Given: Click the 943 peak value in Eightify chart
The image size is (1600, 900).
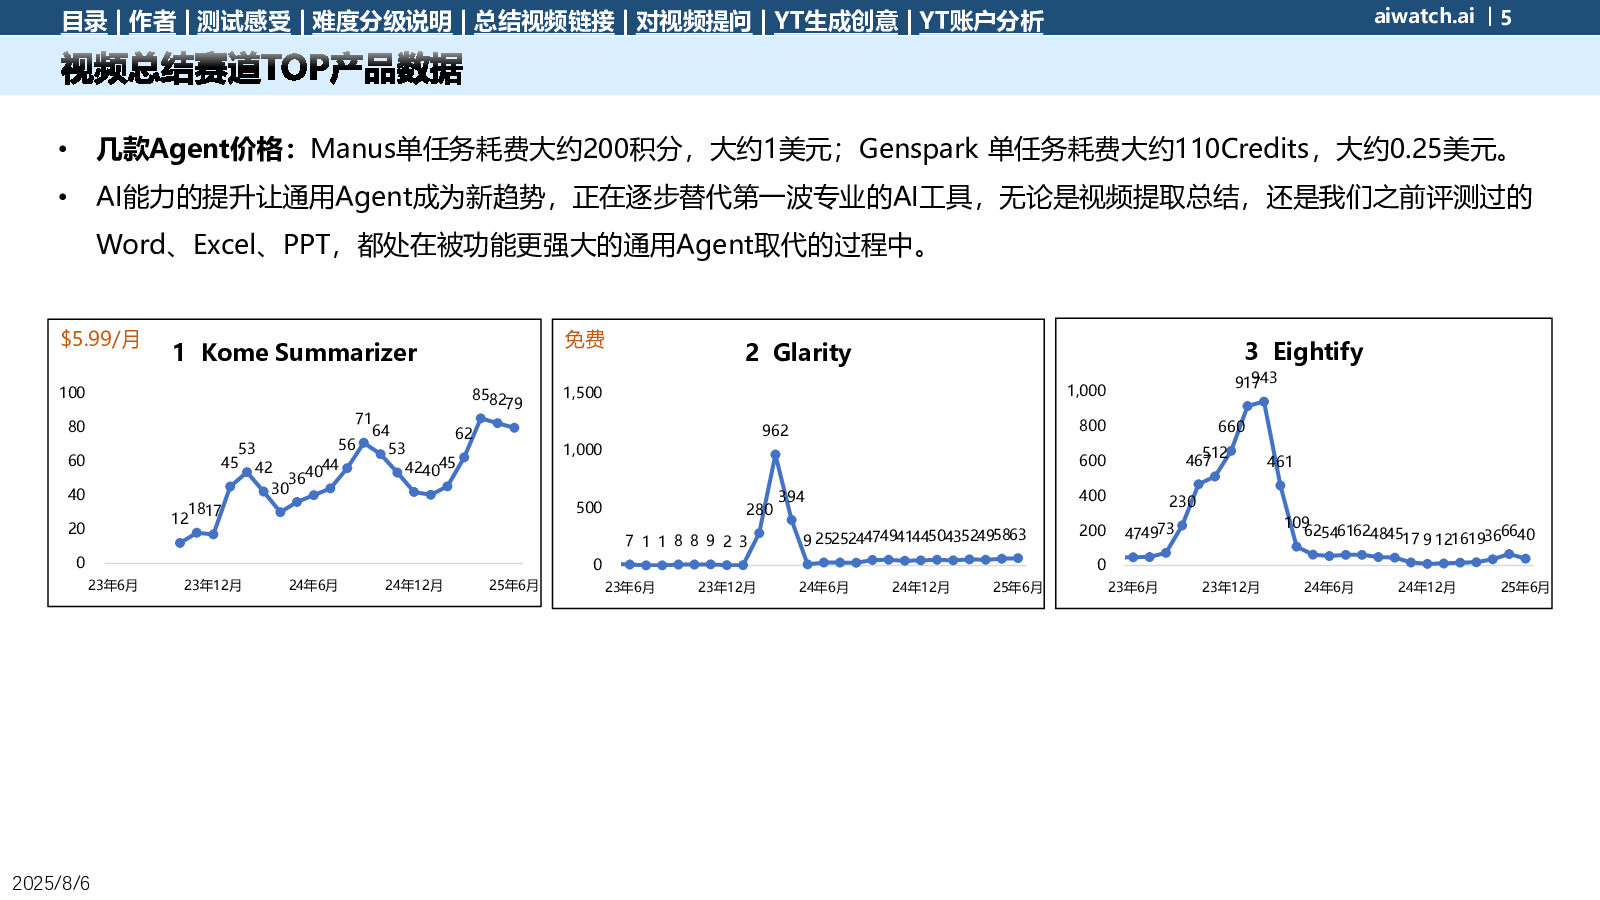Looking at the screenshot, I should 1265,377.
